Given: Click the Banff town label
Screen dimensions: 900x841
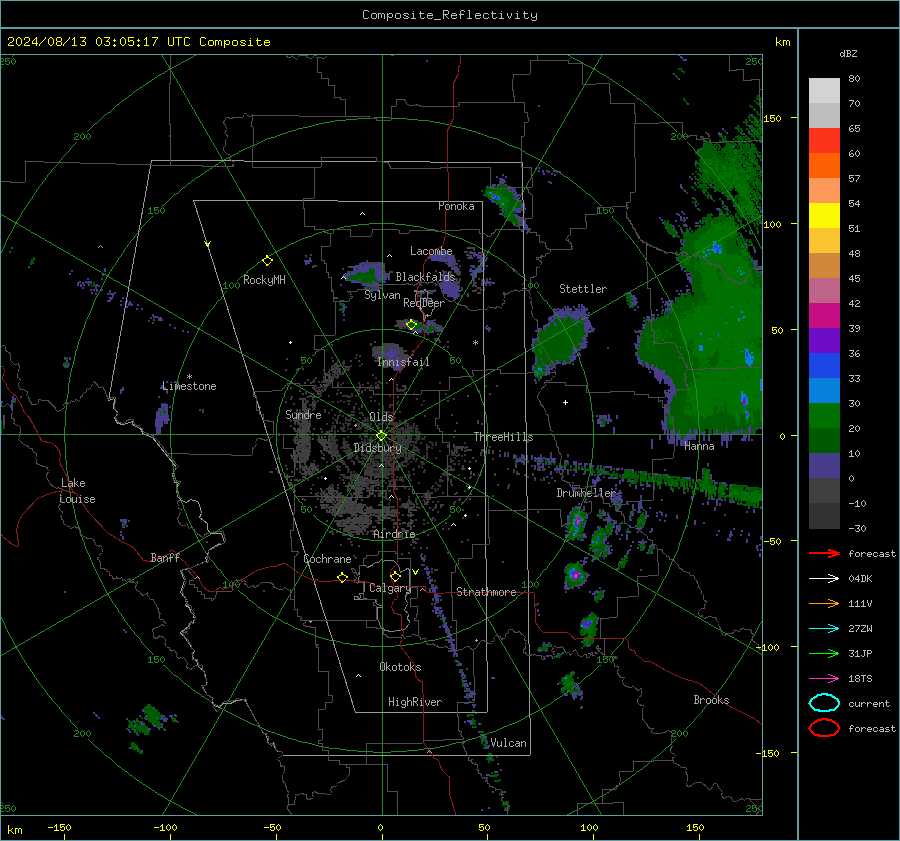Looking at the screenshot, I should (165, 557).
